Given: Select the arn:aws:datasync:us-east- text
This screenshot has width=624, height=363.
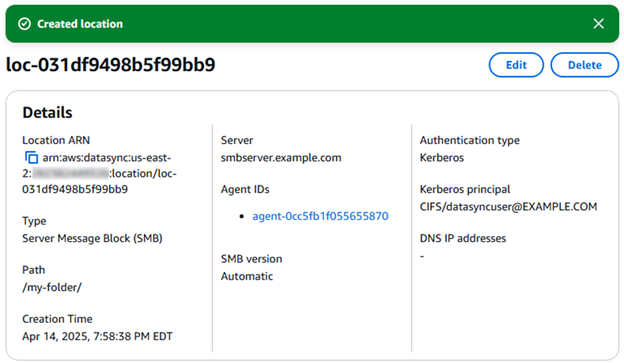Looking at the screenshot, I should click(x=107, y=158).
